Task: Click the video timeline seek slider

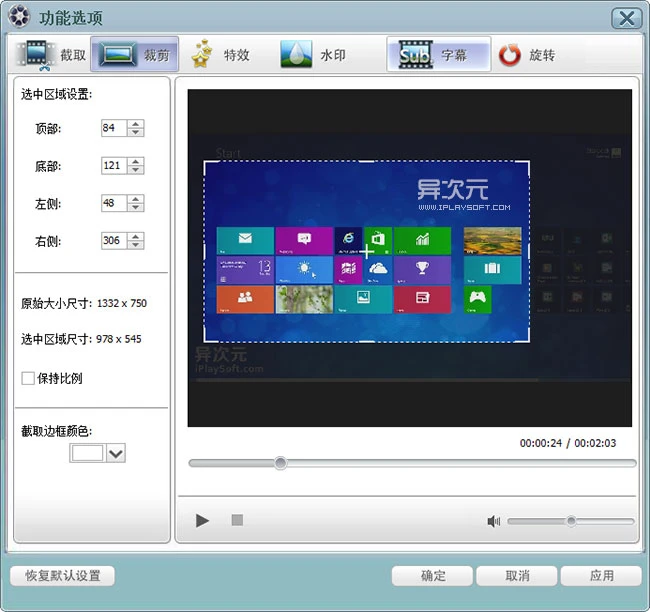Action: pos(412,463)
